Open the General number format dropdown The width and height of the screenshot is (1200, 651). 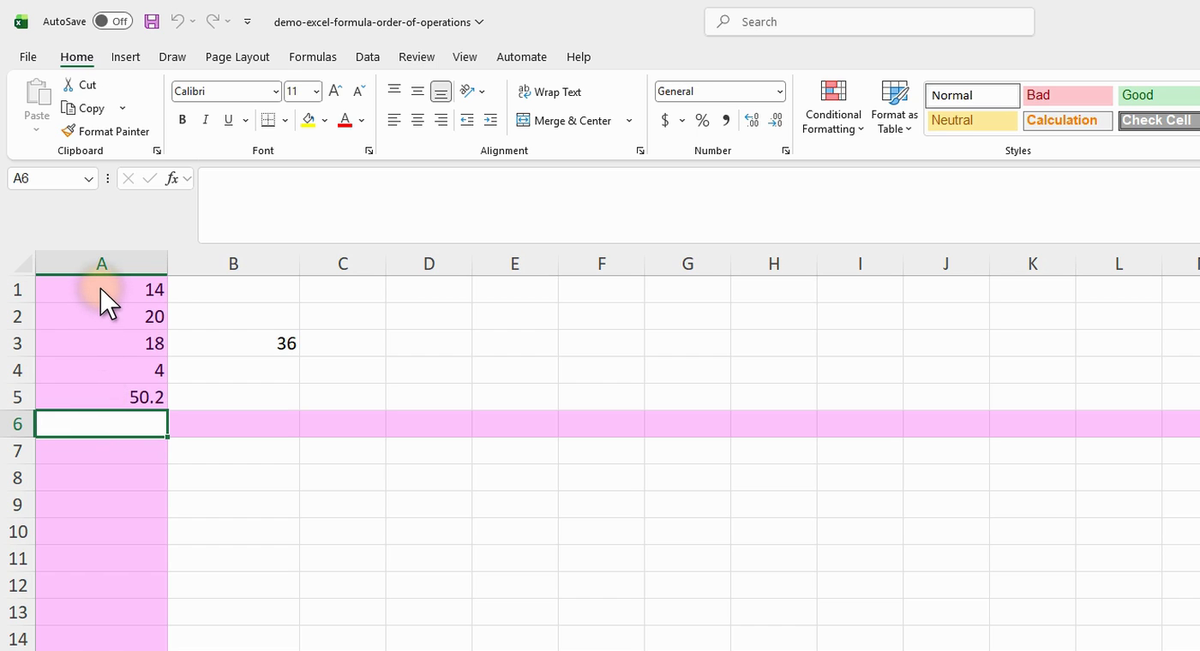[779, 91]
